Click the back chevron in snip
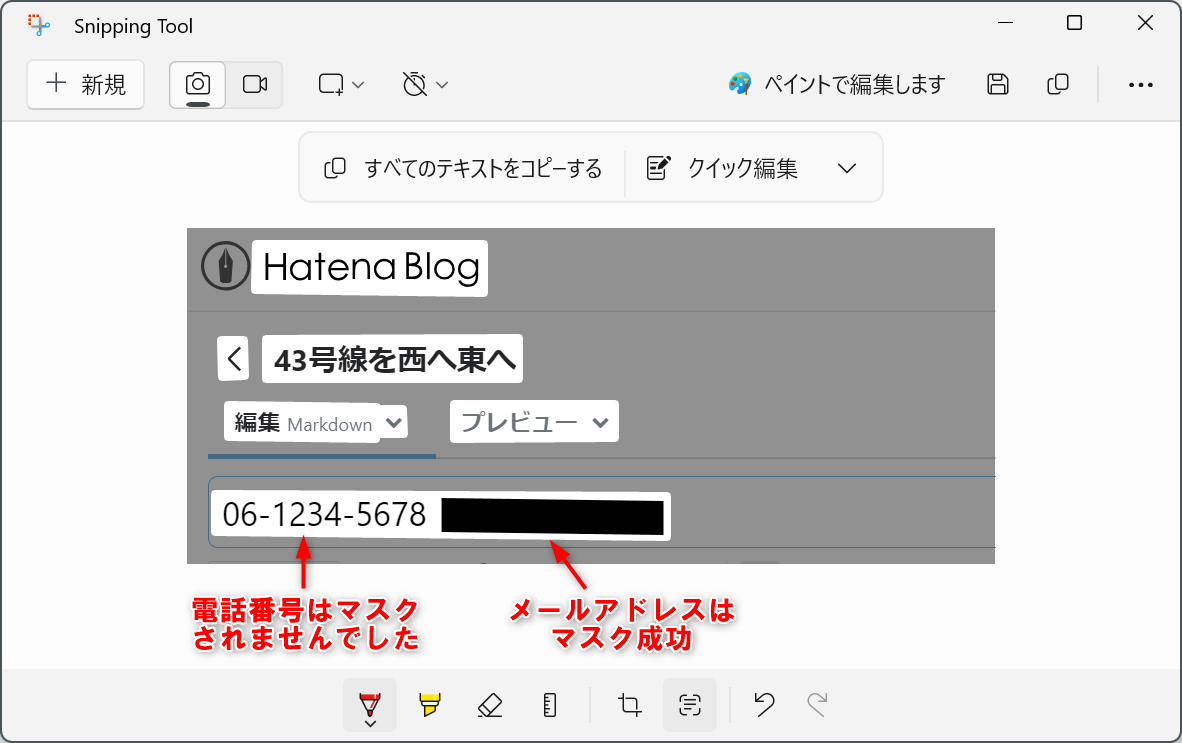Viewport: 1182px width, 743px height. click(234, 359)
